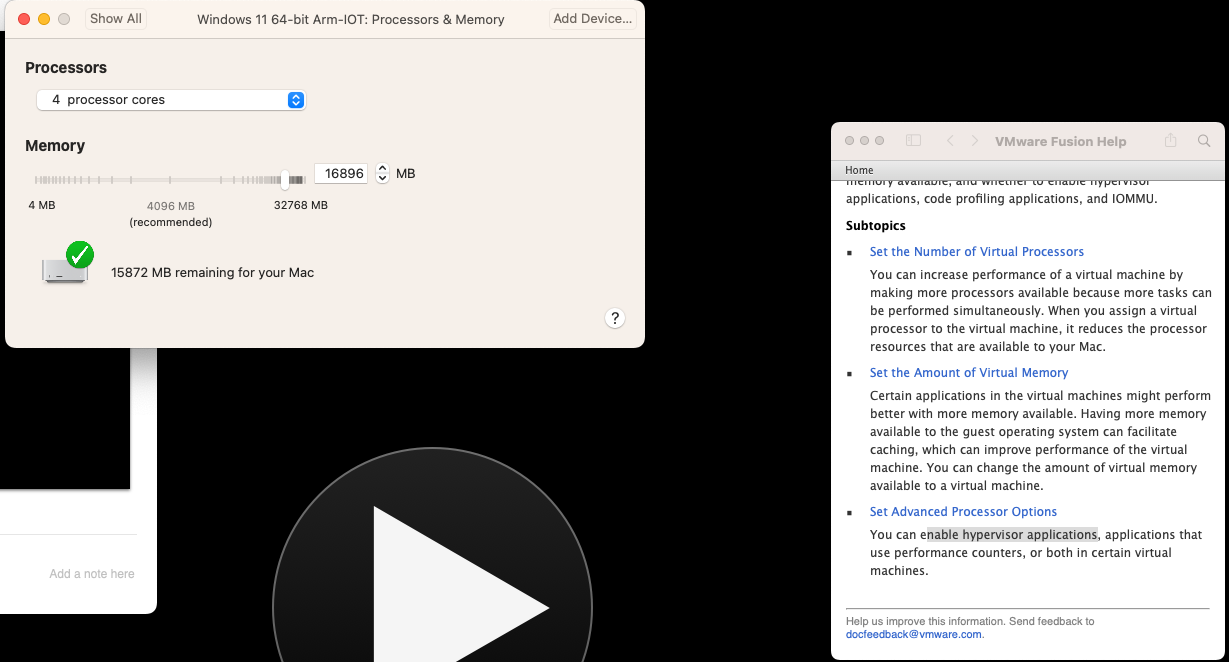Click the Mac memory status checkmark icon
The image size is (1229, 662).
coord(79,255)
